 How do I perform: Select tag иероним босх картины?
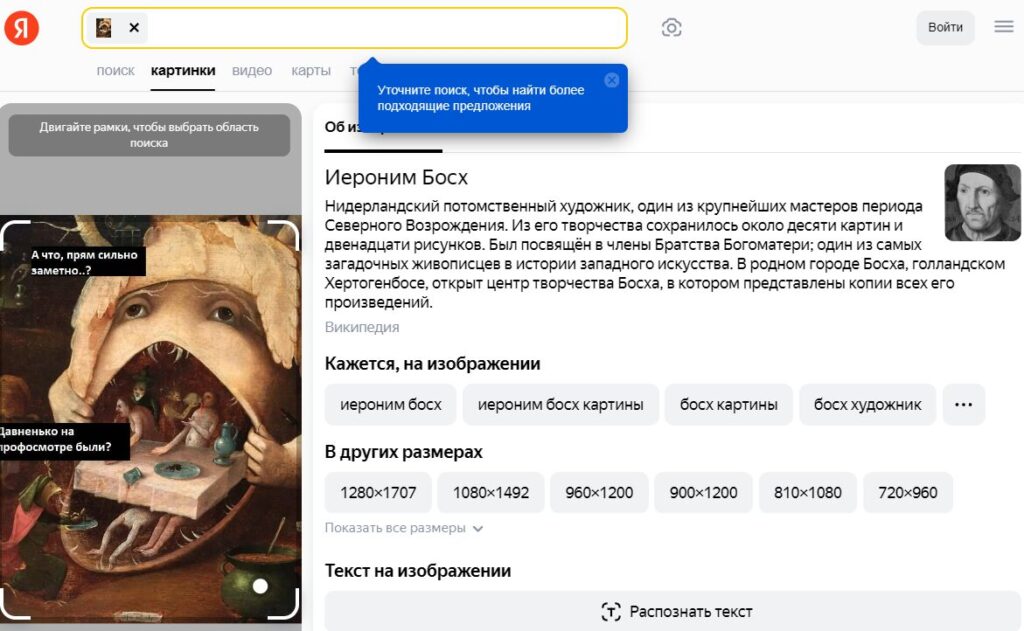560,404
